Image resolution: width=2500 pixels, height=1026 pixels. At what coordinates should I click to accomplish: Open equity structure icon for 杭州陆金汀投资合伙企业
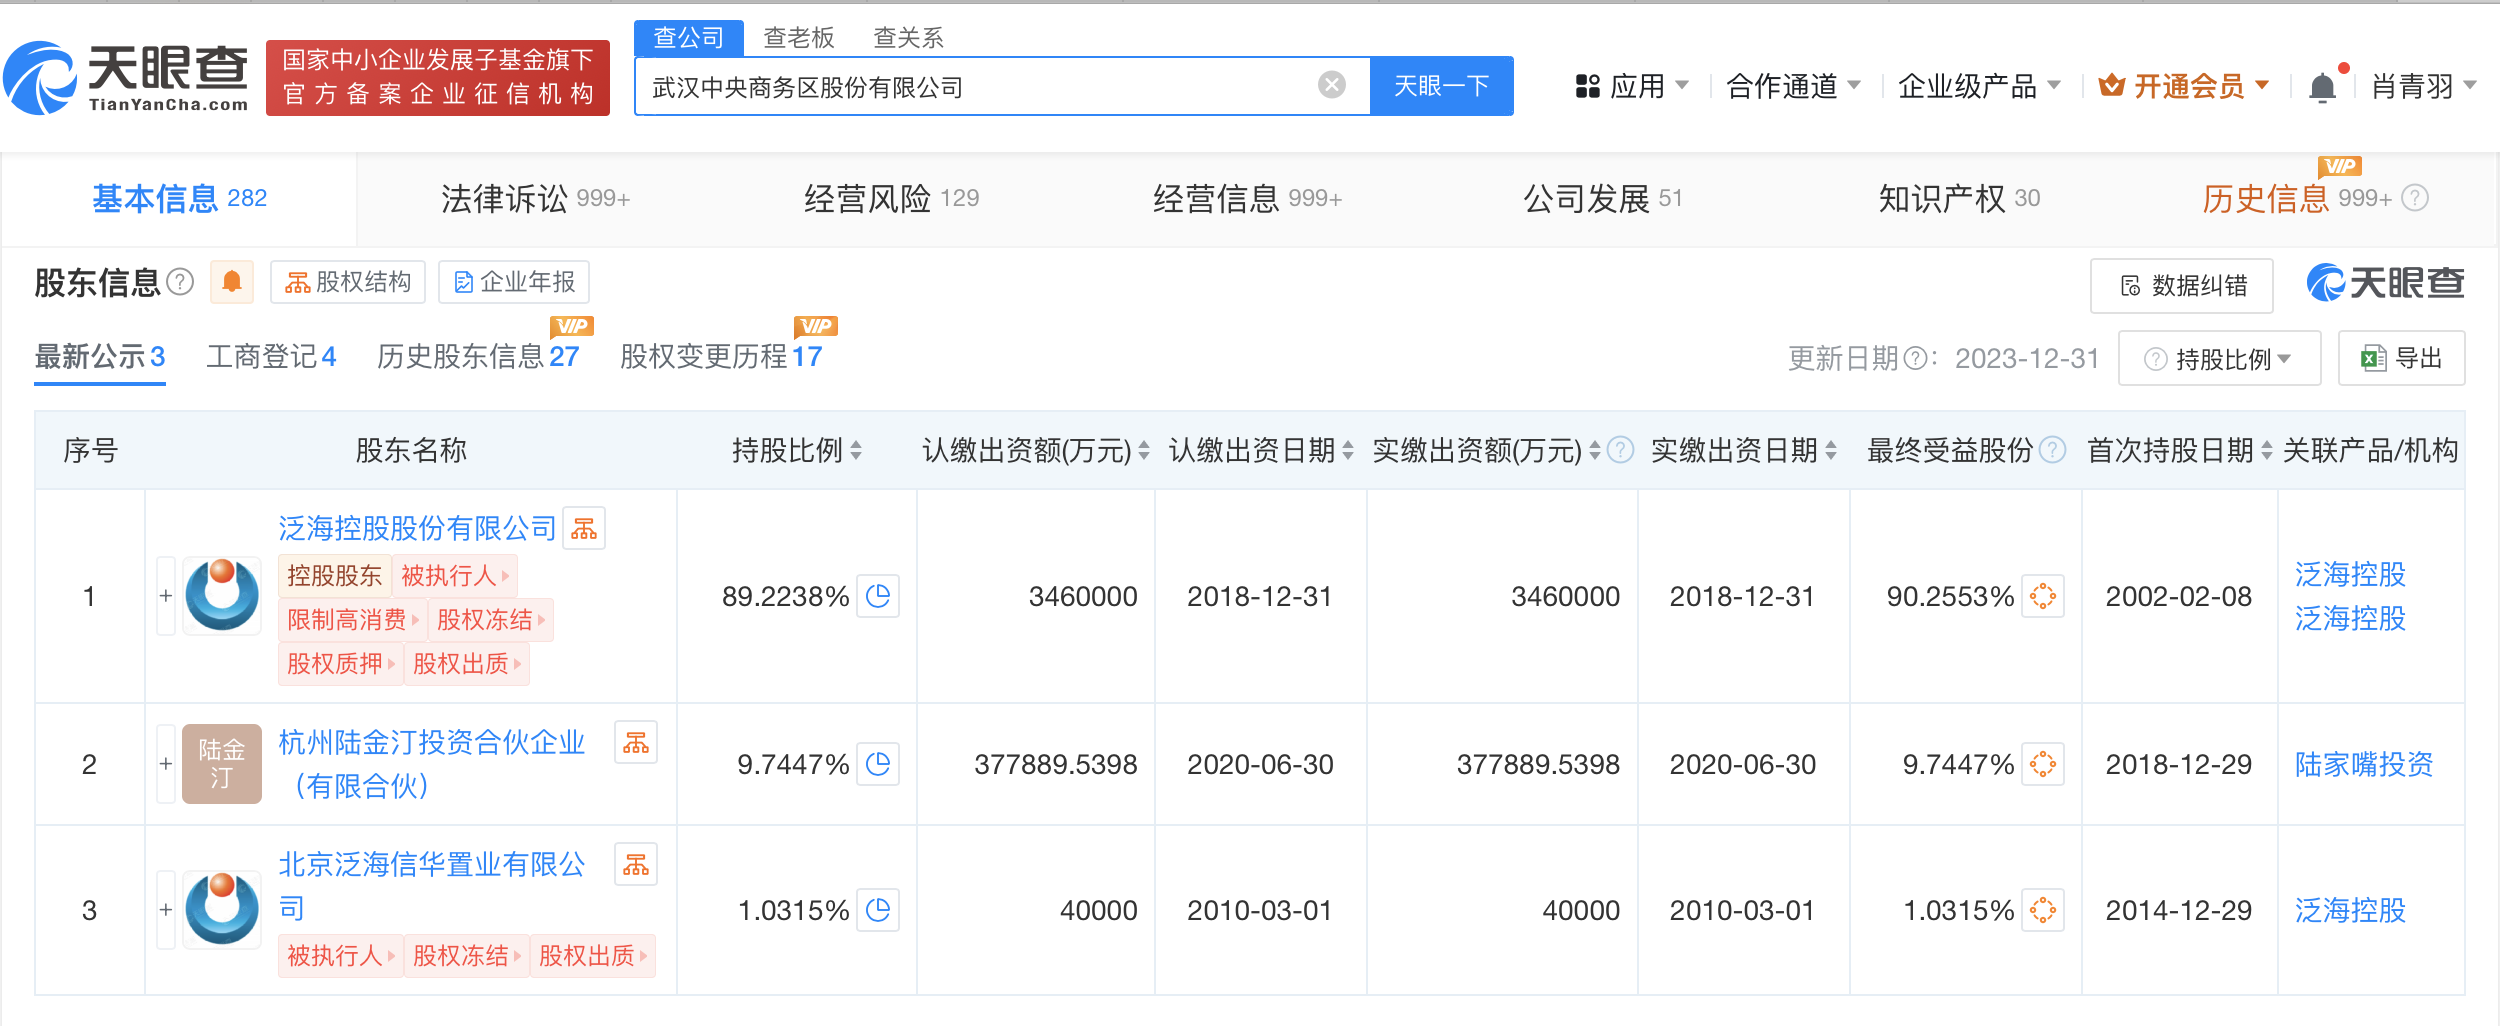click(x=636, y=743)
